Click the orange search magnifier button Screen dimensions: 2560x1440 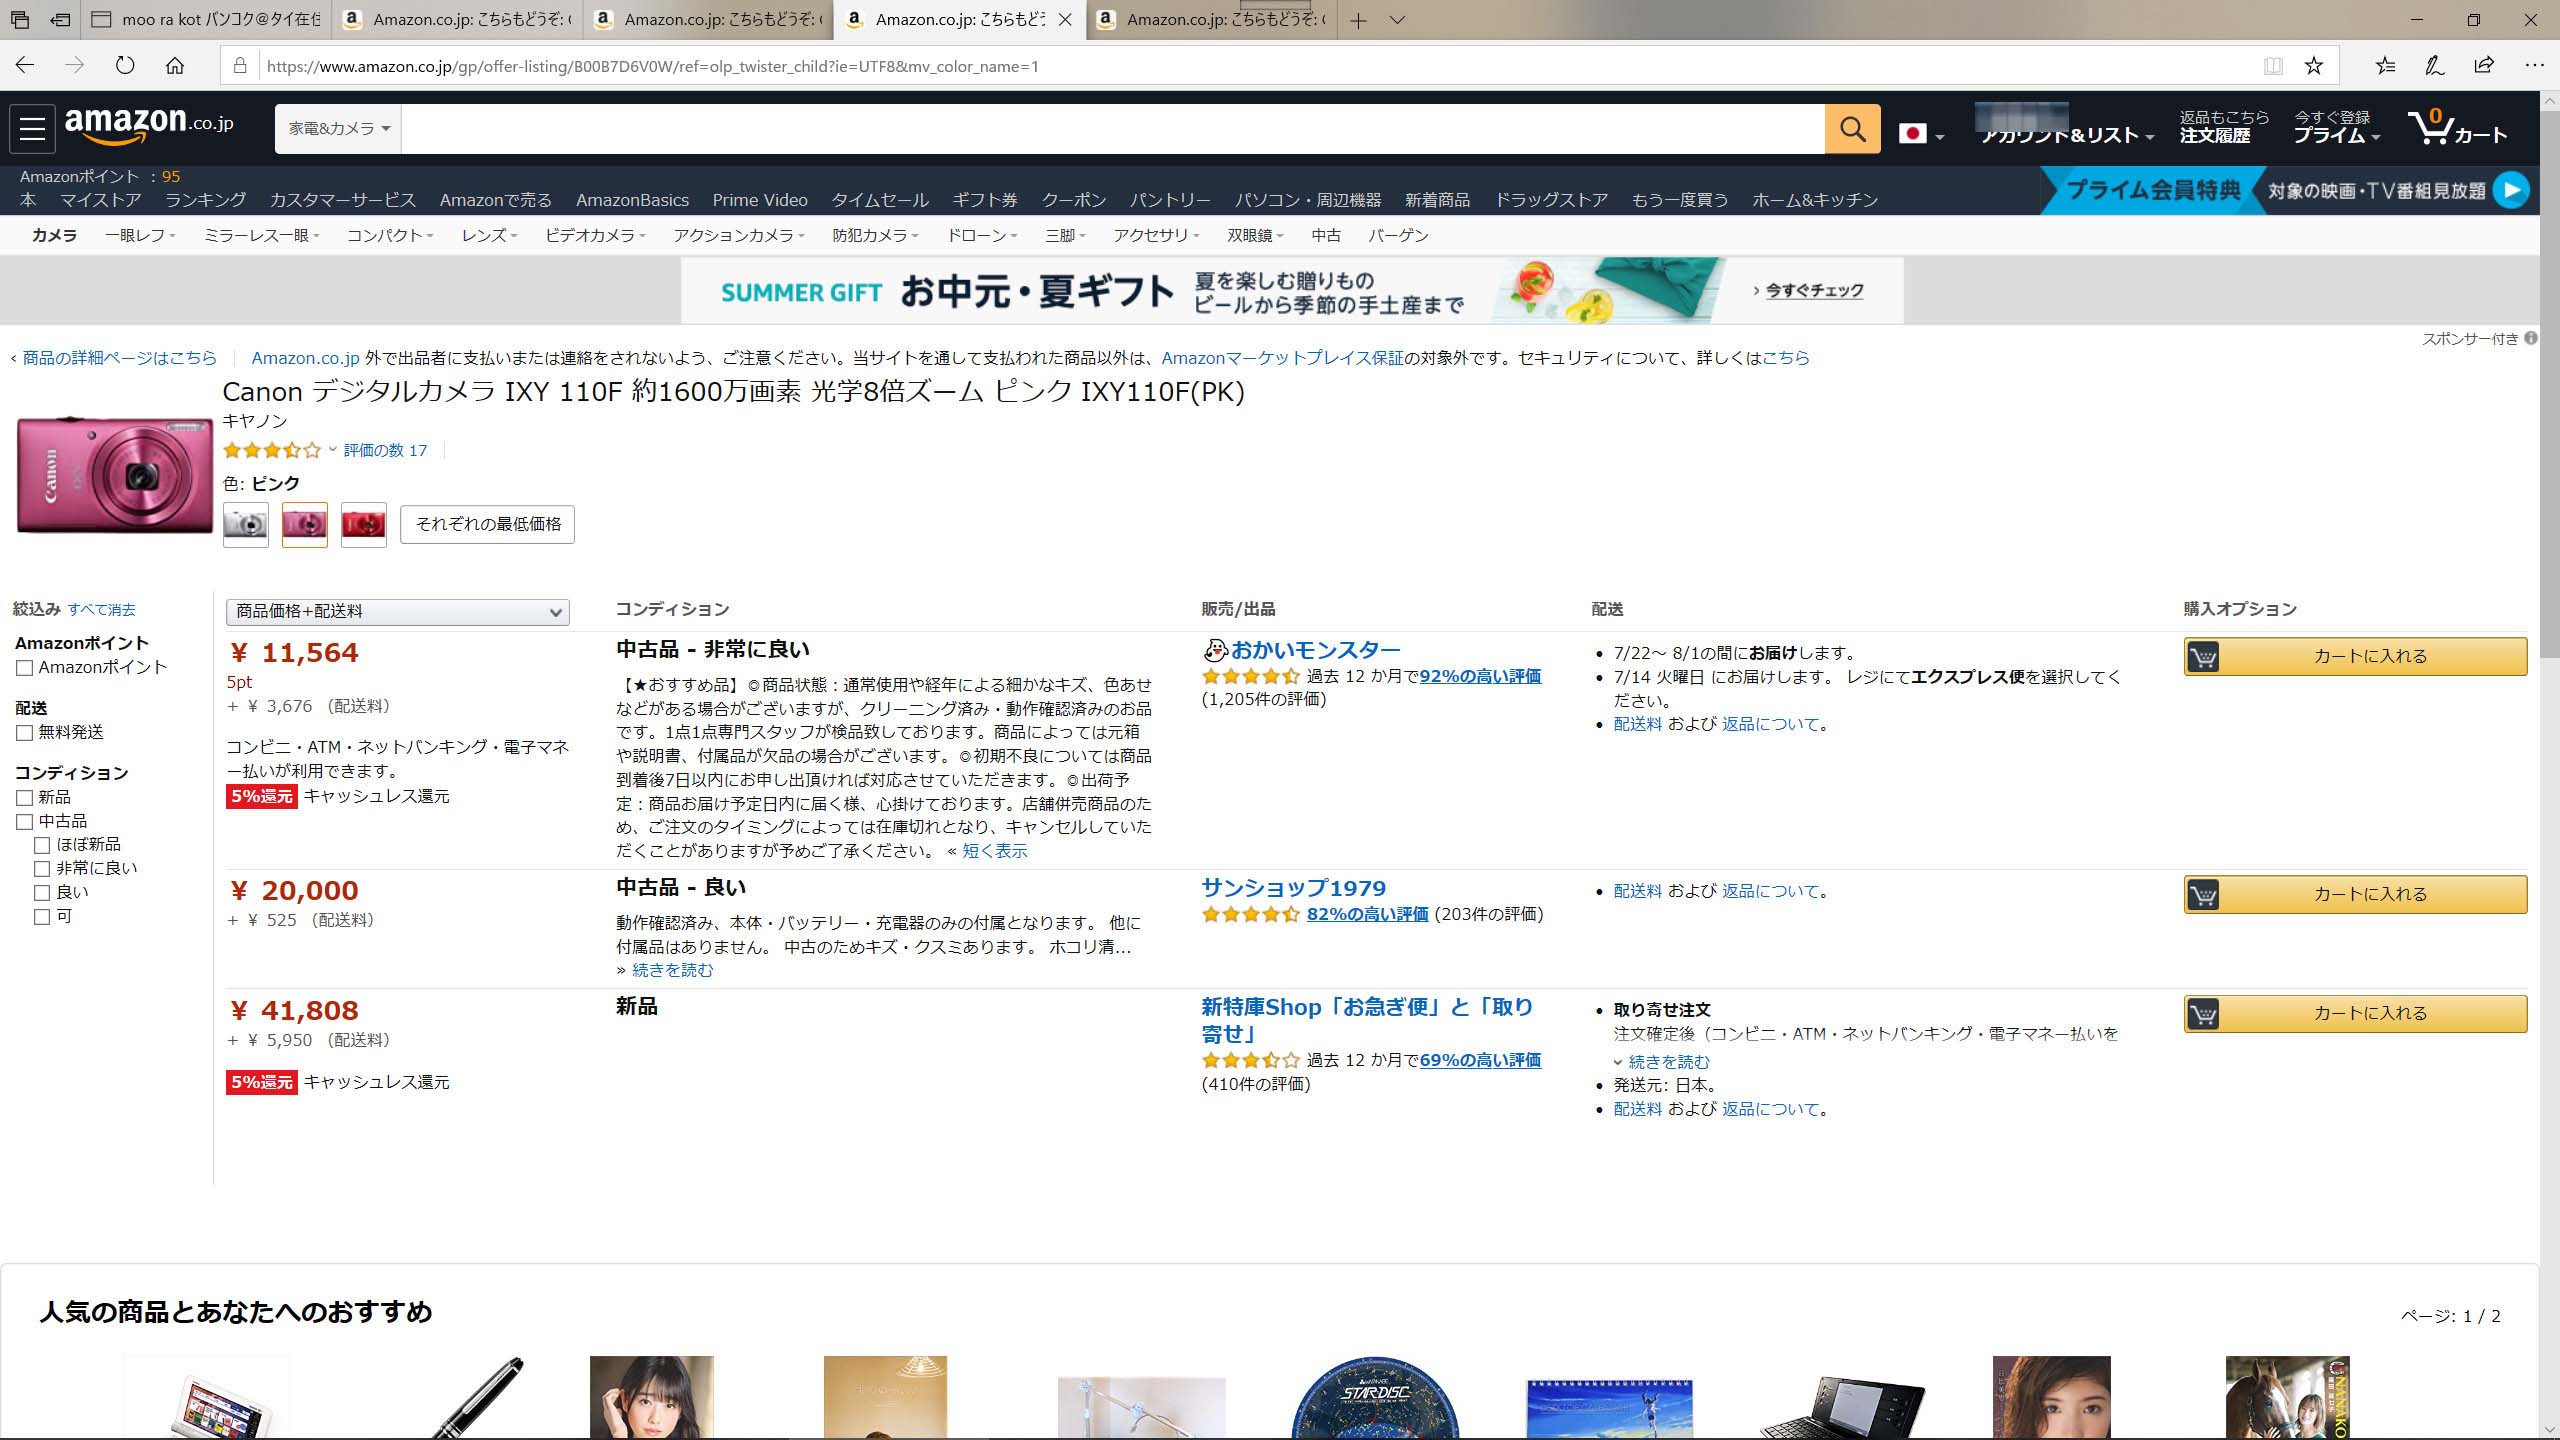click(x=1852, y=129)
